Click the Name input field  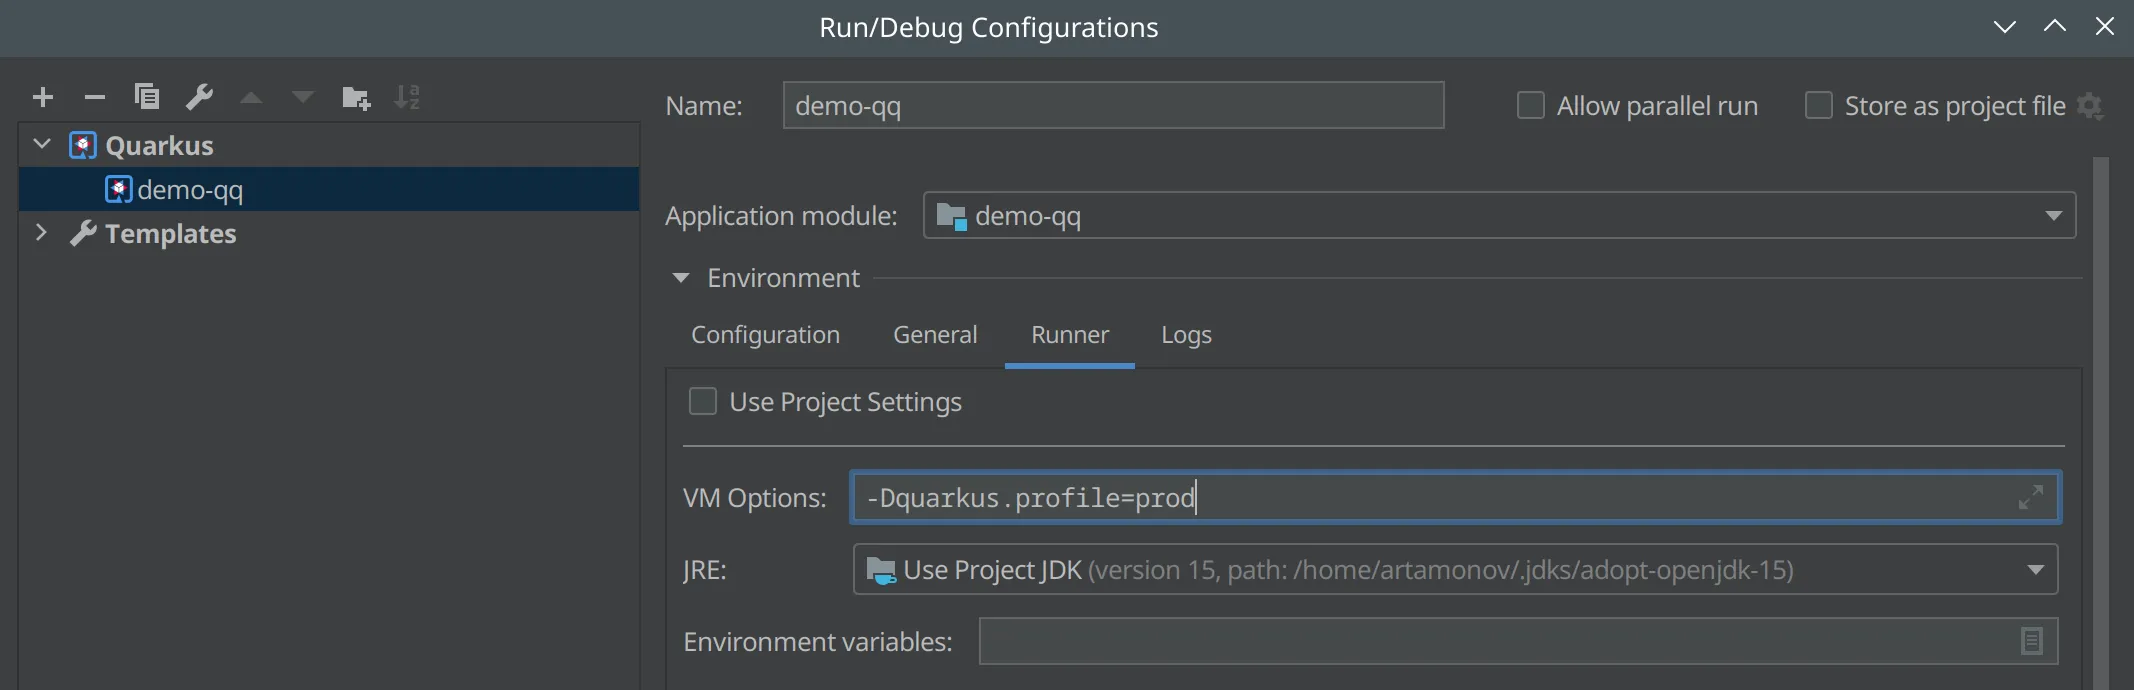pos(1113,106)
